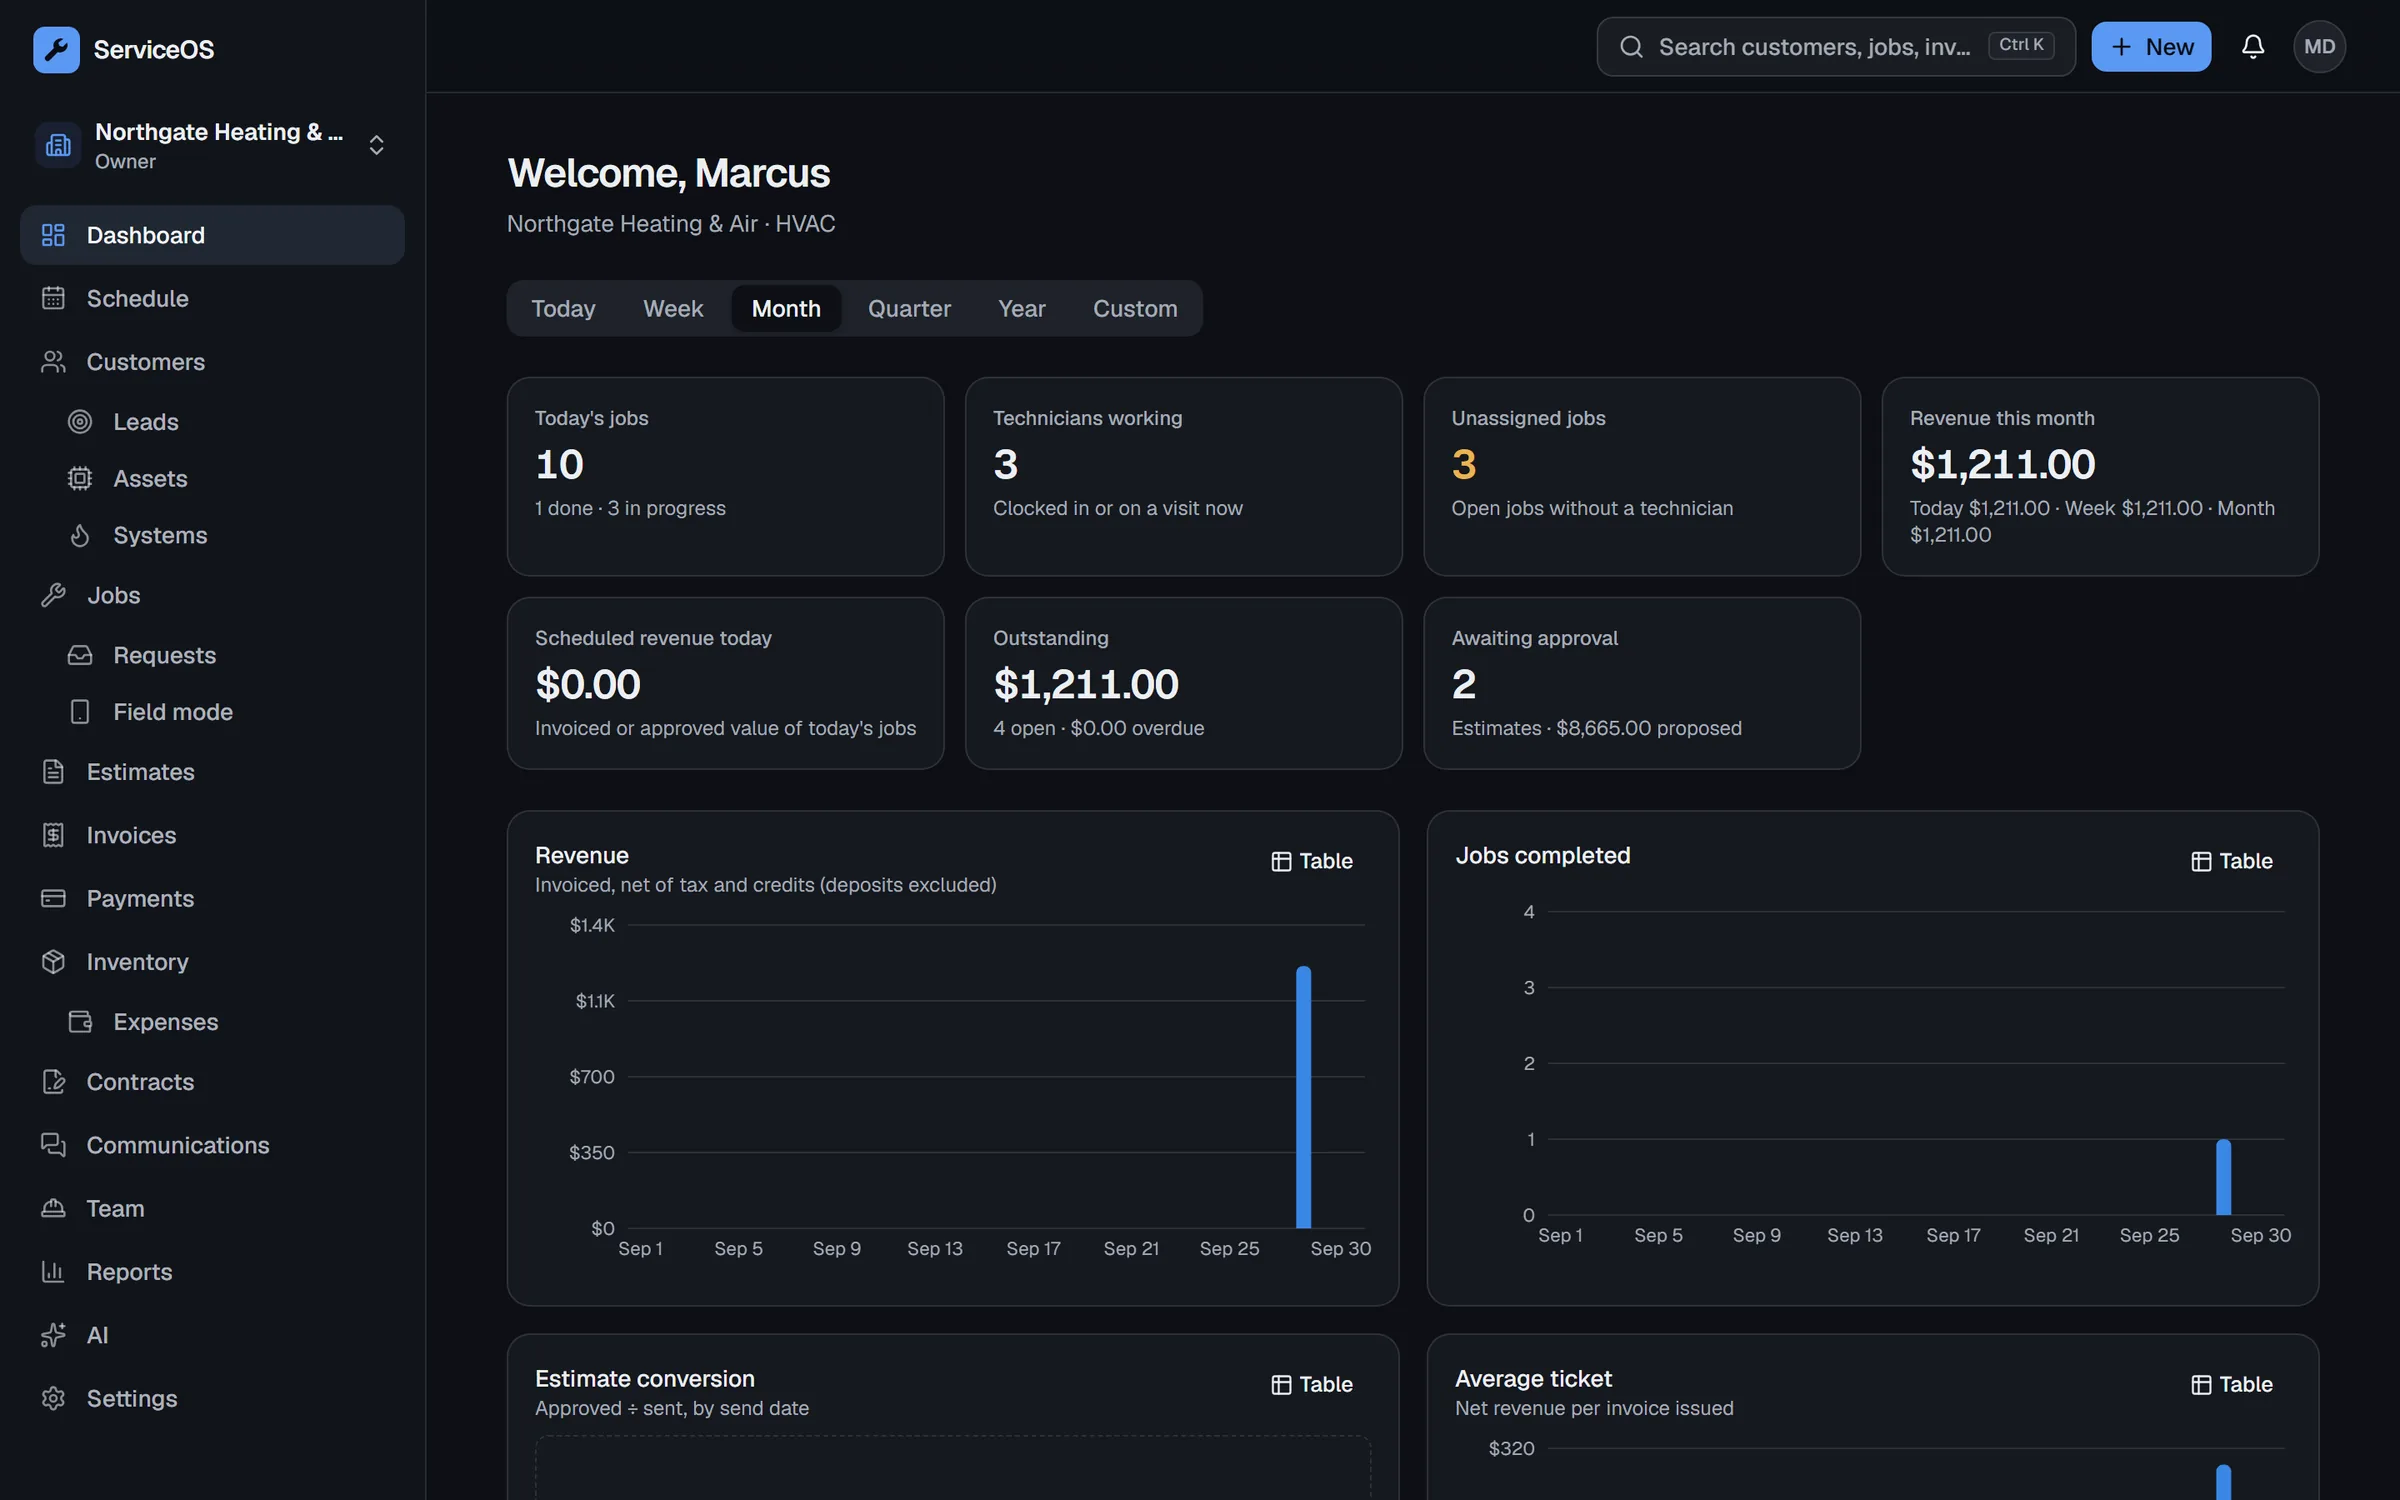Click the Schedule calendar icon
The image size is (2400, 1500).
click(x=53, y=298)
